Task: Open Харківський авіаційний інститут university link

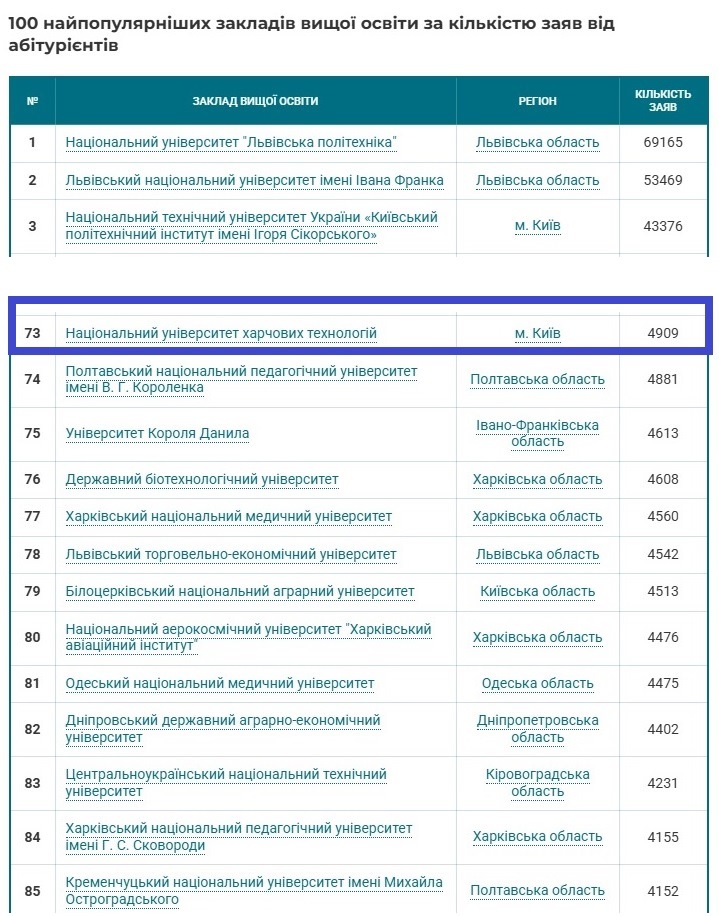Action: [248, 637]
